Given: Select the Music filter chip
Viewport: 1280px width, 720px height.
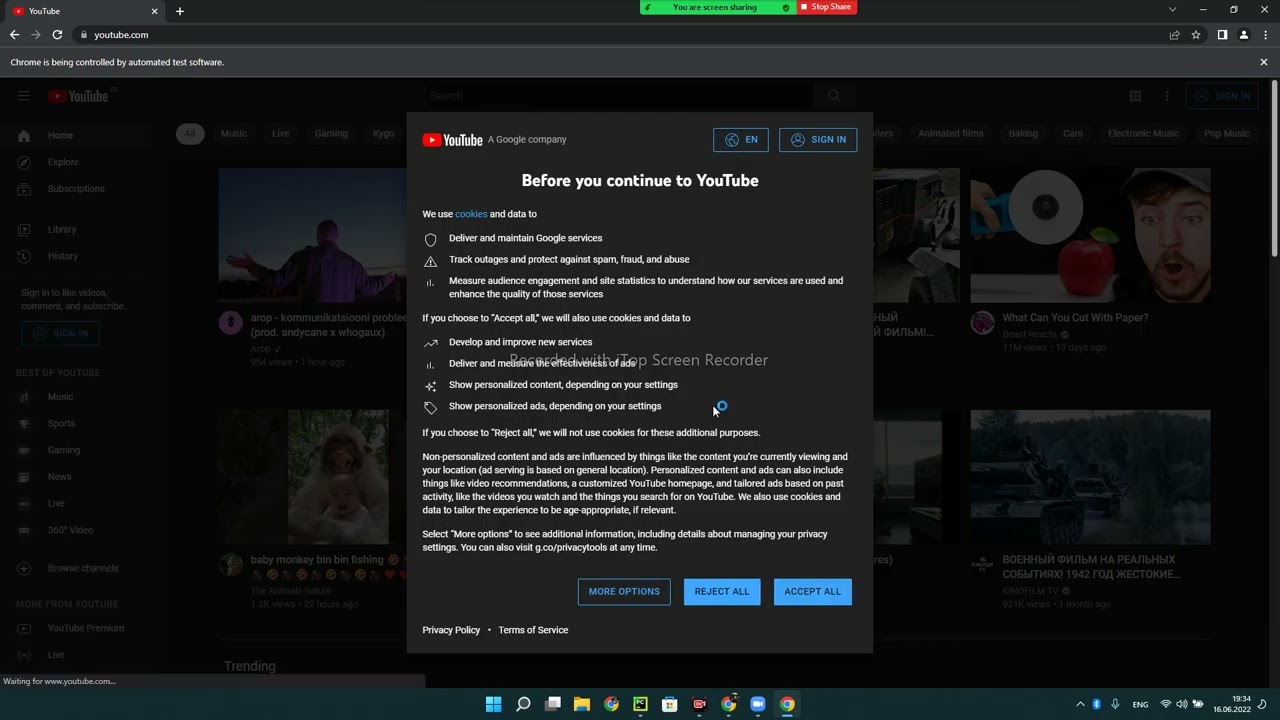Looking at the screenshot, I should (x=233, y=133).
